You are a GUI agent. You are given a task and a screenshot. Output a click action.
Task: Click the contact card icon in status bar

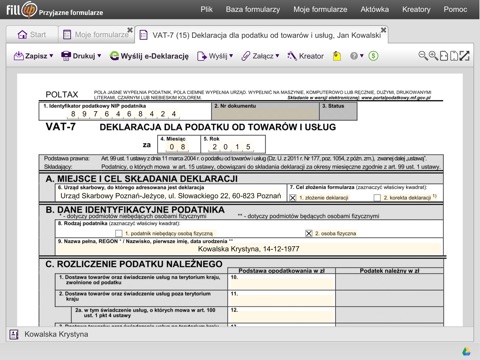(14, 334)
